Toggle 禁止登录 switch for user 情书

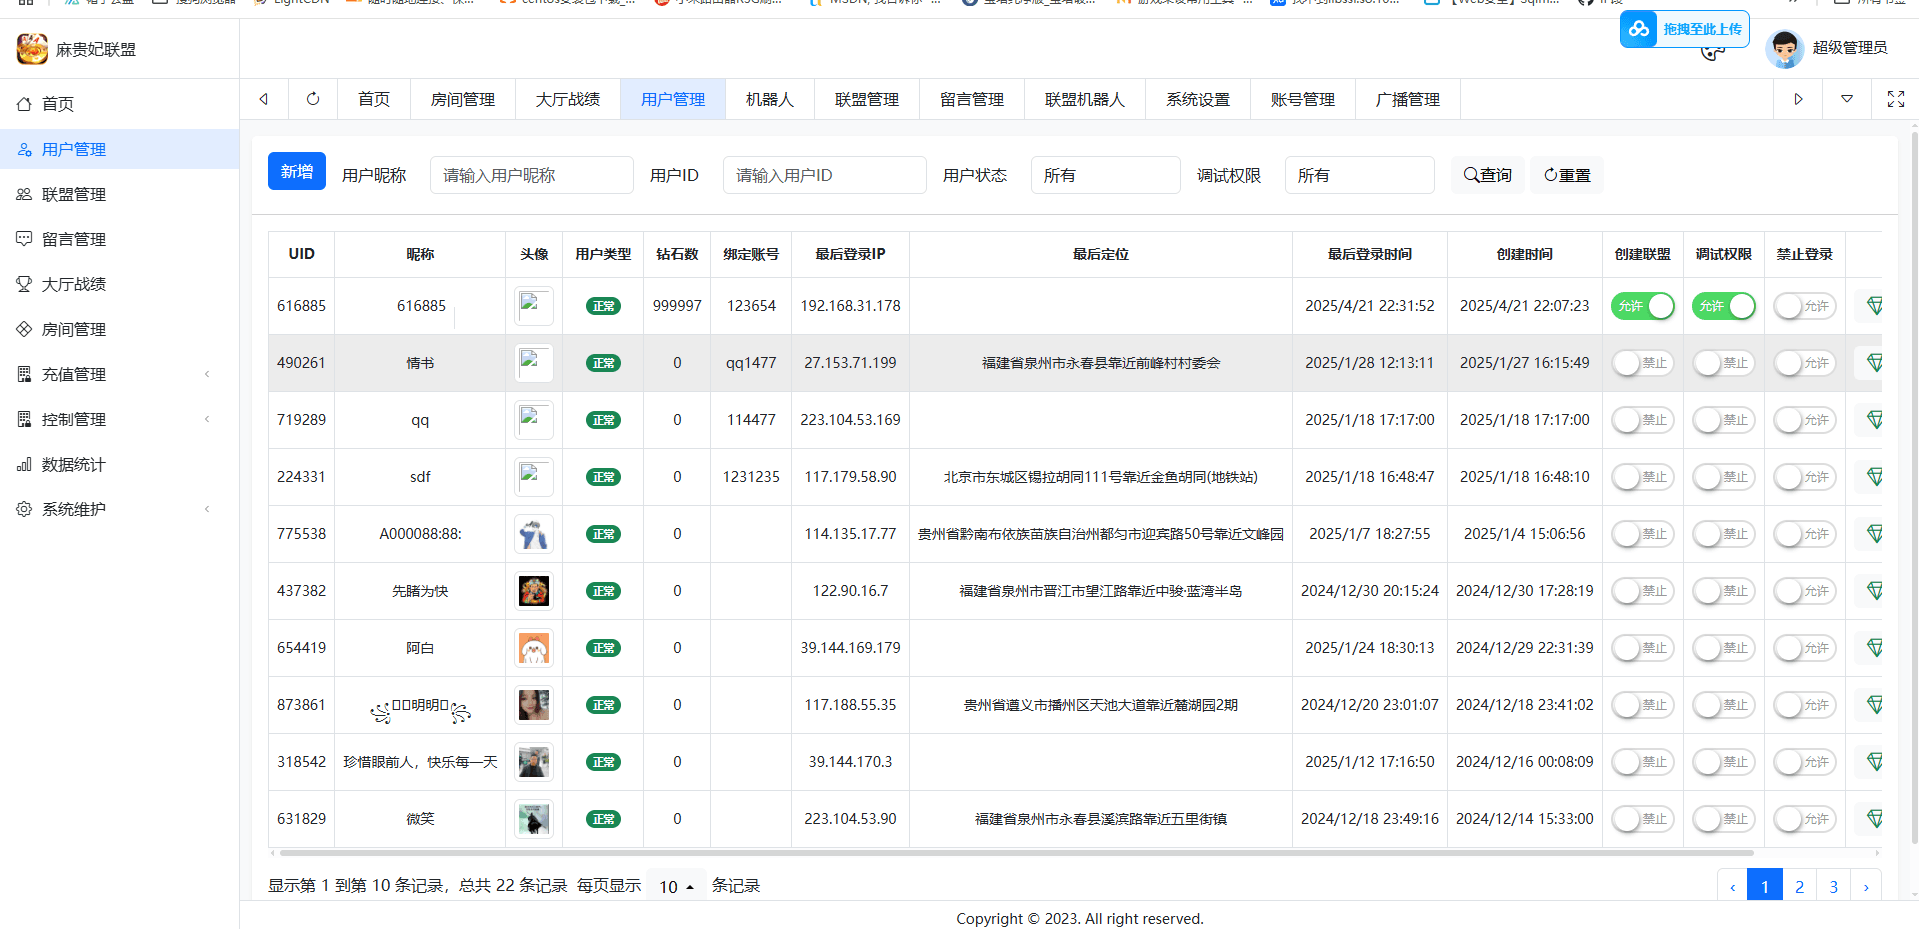click(x=1804, y=363)
